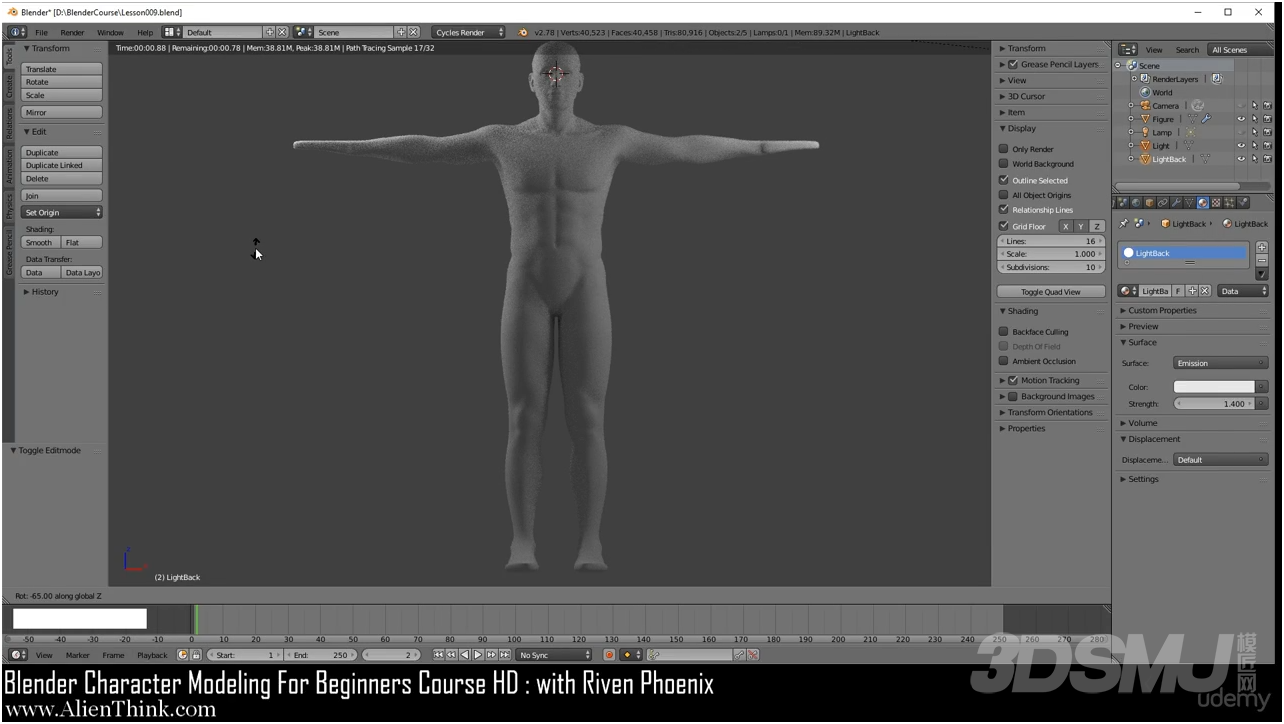This screenshot has height=724, width=1284.
Task: Toggle visibility eye for Figure
Action: 1241,119
